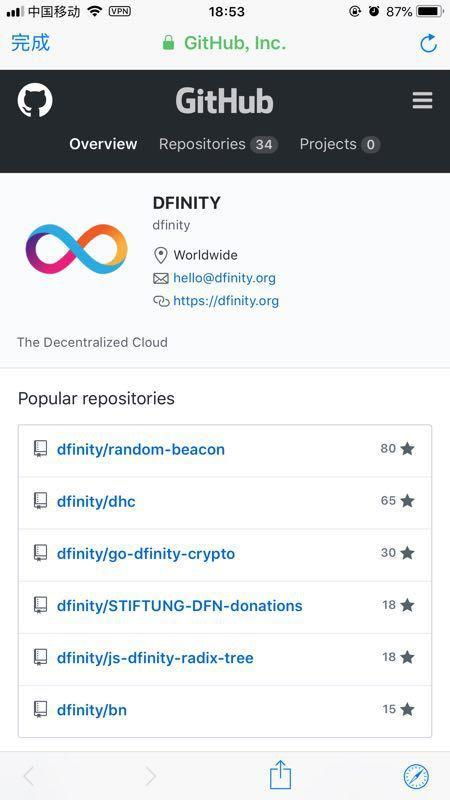Viewport: 450px width, 800px height.
Task: Open page in Safari compass icon
Action: (x=416, y=777)
